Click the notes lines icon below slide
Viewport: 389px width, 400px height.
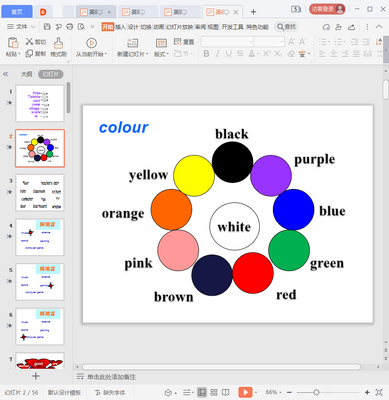coord(80,377)
